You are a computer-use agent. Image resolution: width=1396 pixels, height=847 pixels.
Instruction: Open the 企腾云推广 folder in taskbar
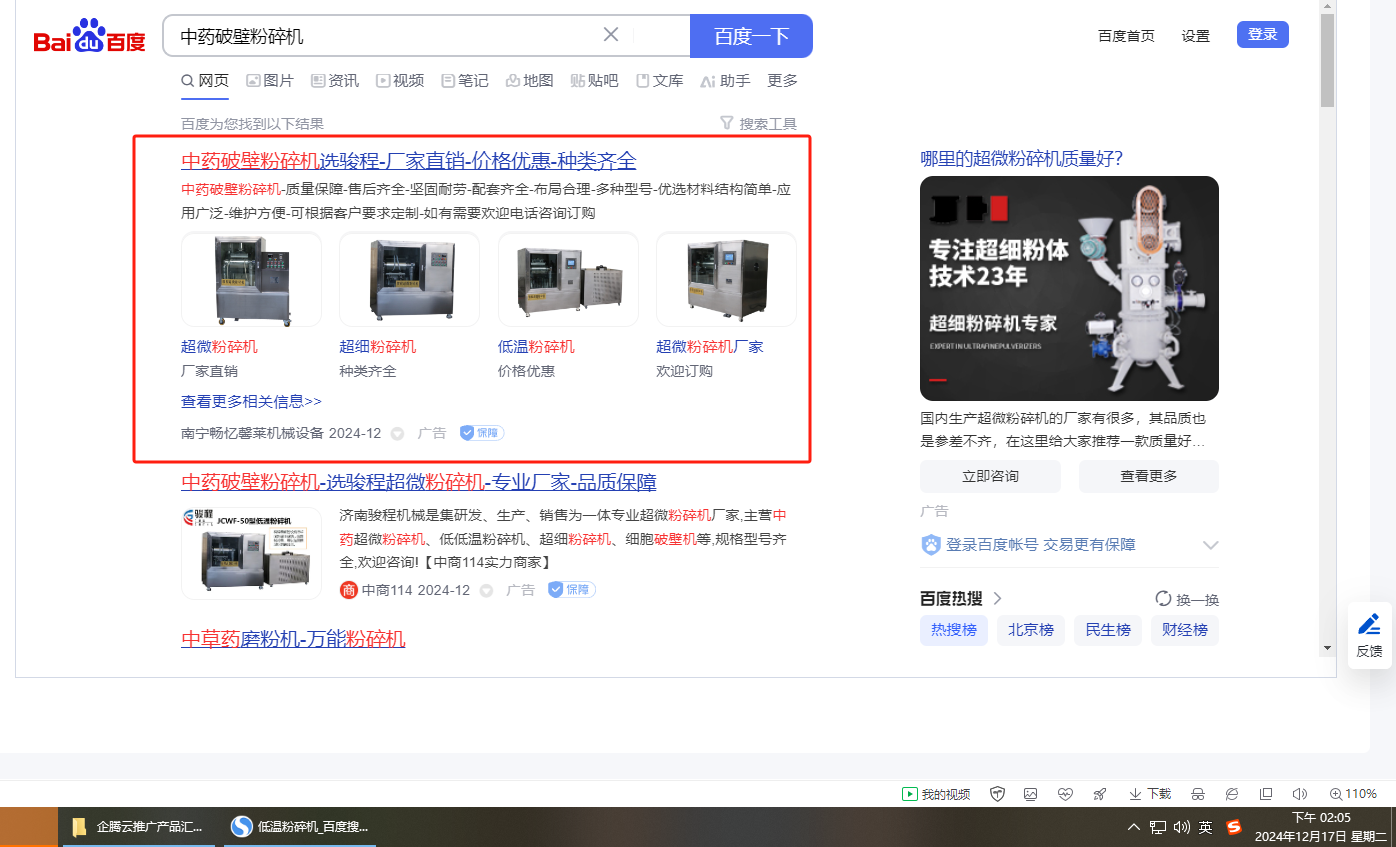tap(138, 827)
